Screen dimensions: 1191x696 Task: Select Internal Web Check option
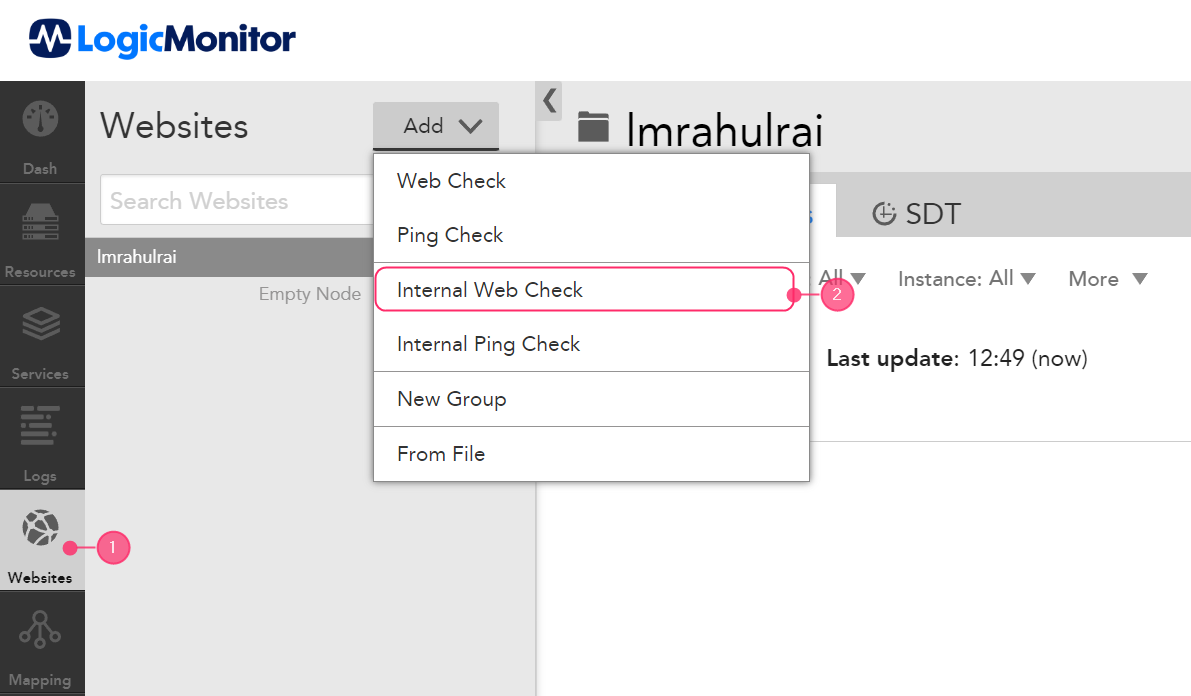point(490,290)
